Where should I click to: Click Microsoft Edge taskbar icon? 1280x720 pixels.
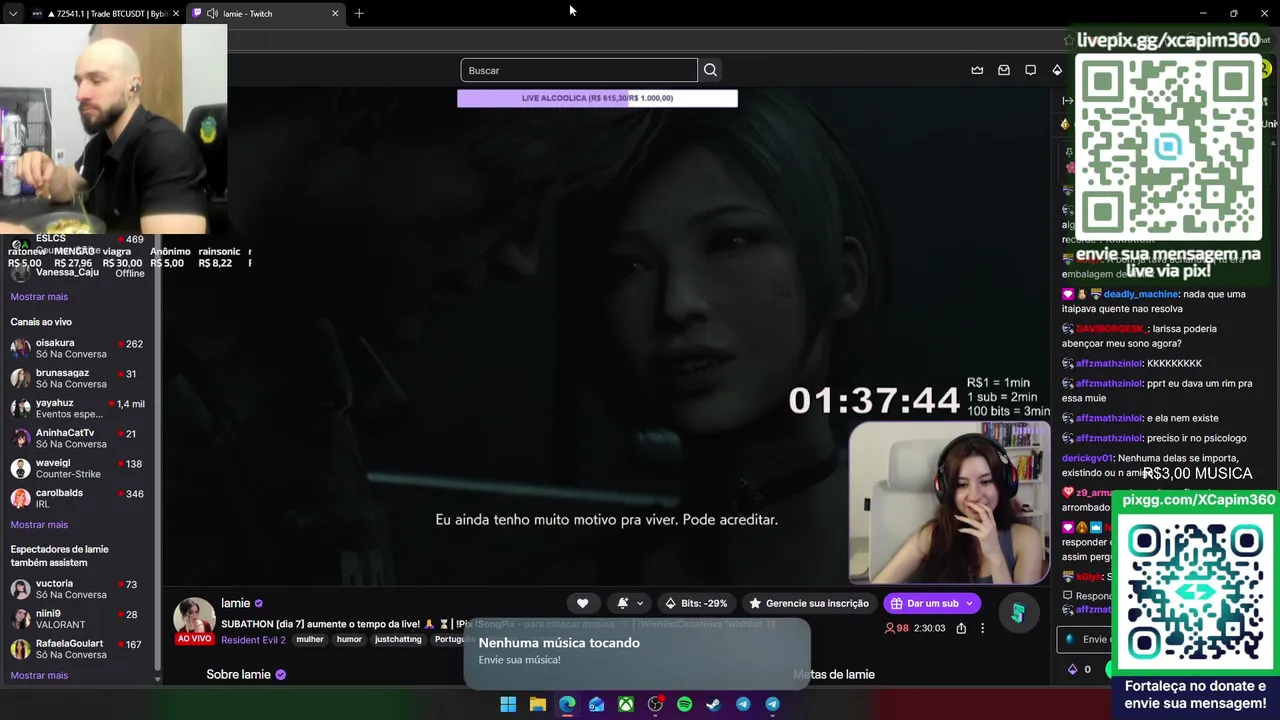(567, 704)
